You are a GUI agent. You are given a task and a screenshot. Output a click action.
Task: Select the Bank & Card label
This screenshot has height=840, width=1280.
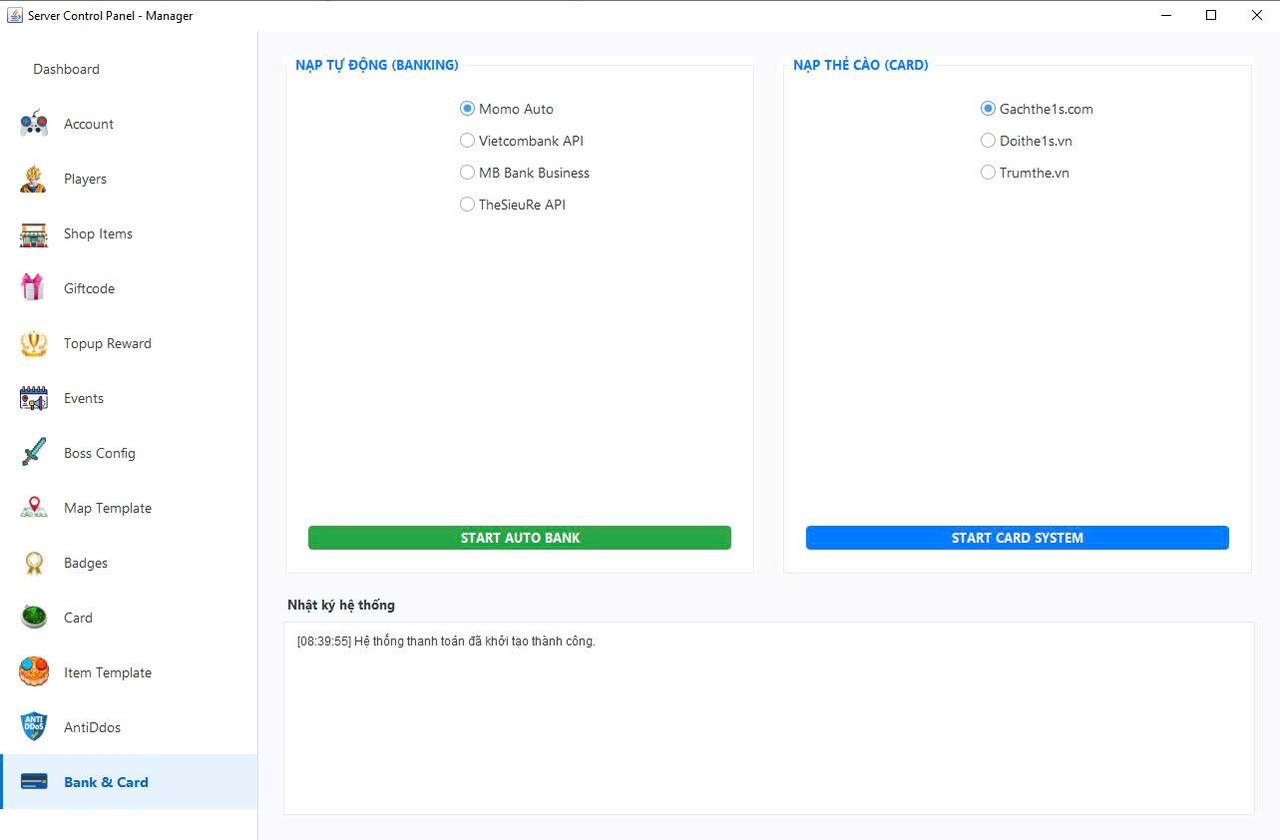106,782
